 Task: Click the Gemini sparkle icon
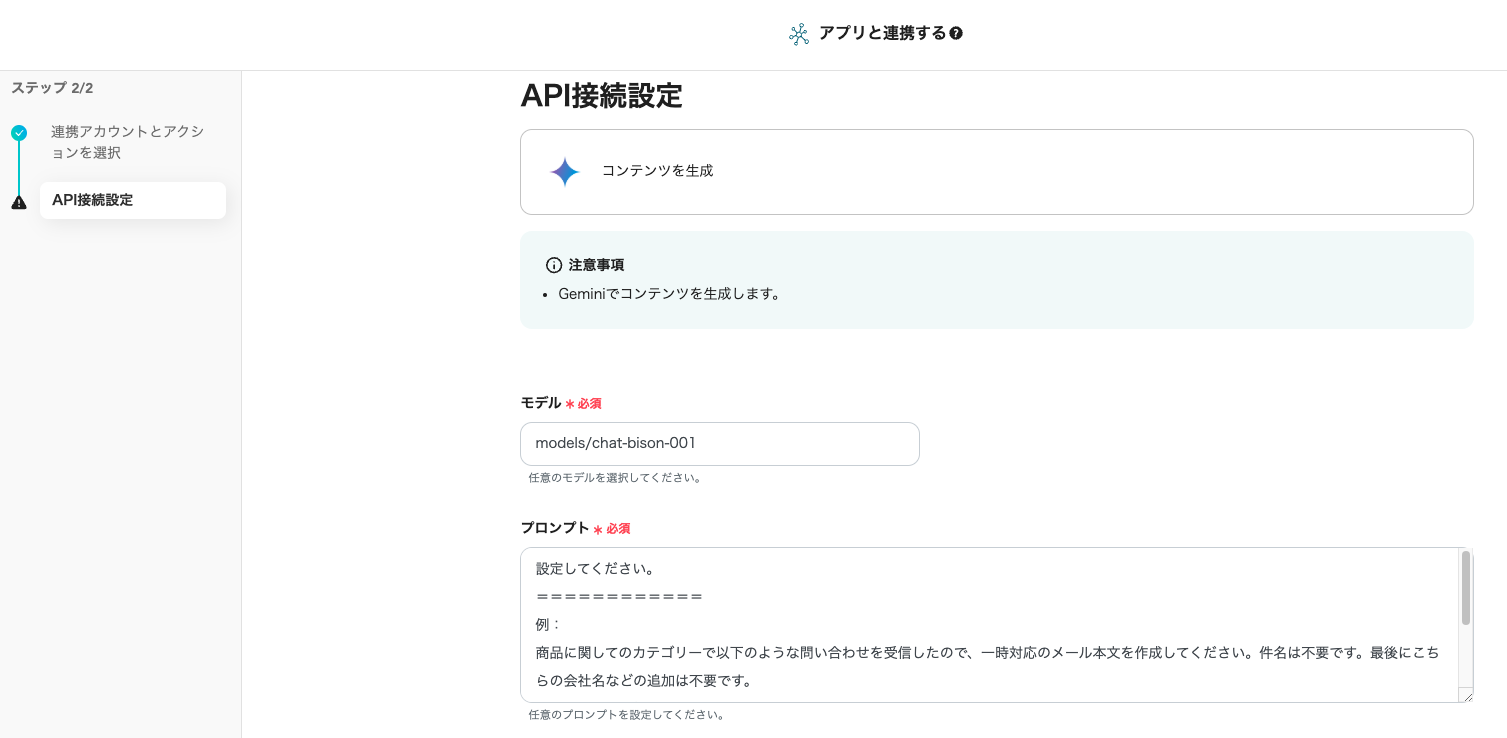click(x=564, y=172)
